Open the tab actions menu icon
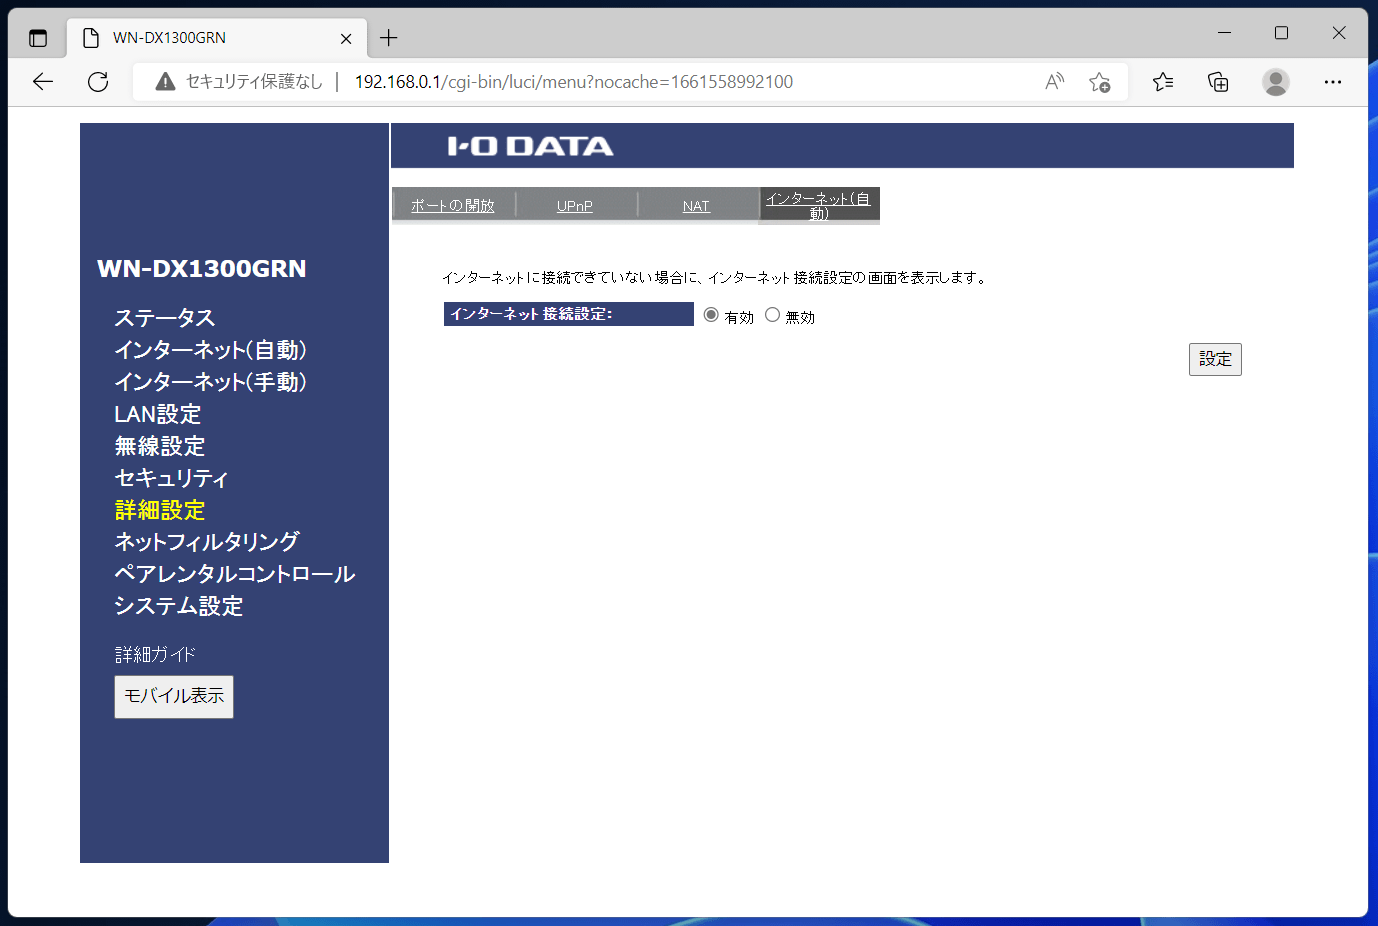 tap(38, 38)
